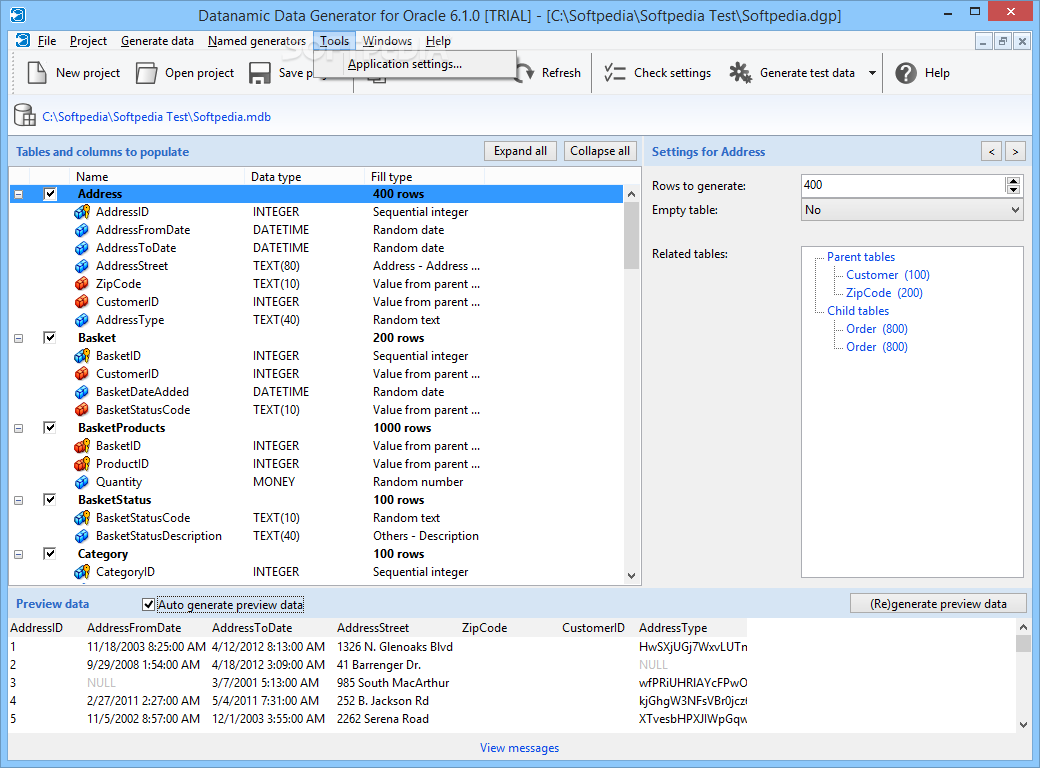Open the Empty table dropdown
This screenshot has width=1040, height=768.
[x=911, y=210]
